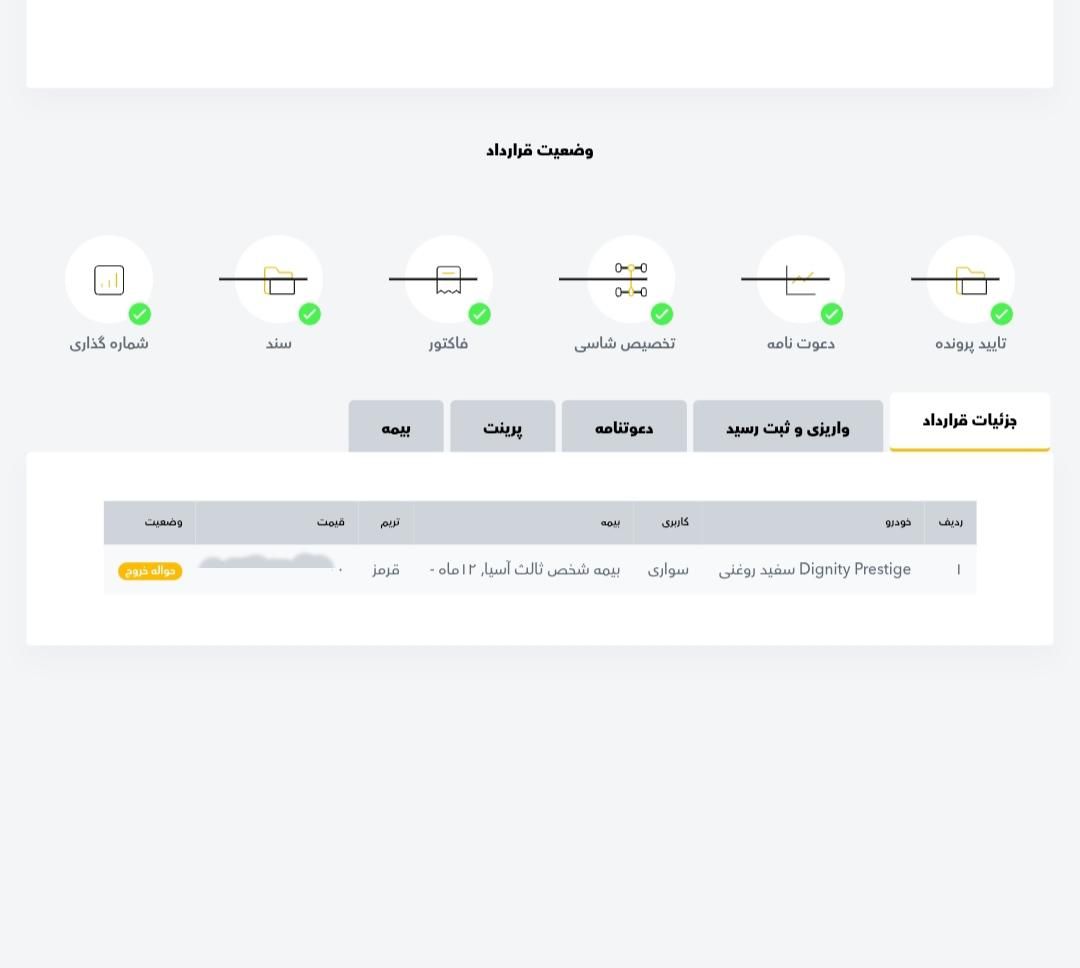Switch to واریزی و ثبت رسید tab
1080x968 pixels.
coord(788,426)
